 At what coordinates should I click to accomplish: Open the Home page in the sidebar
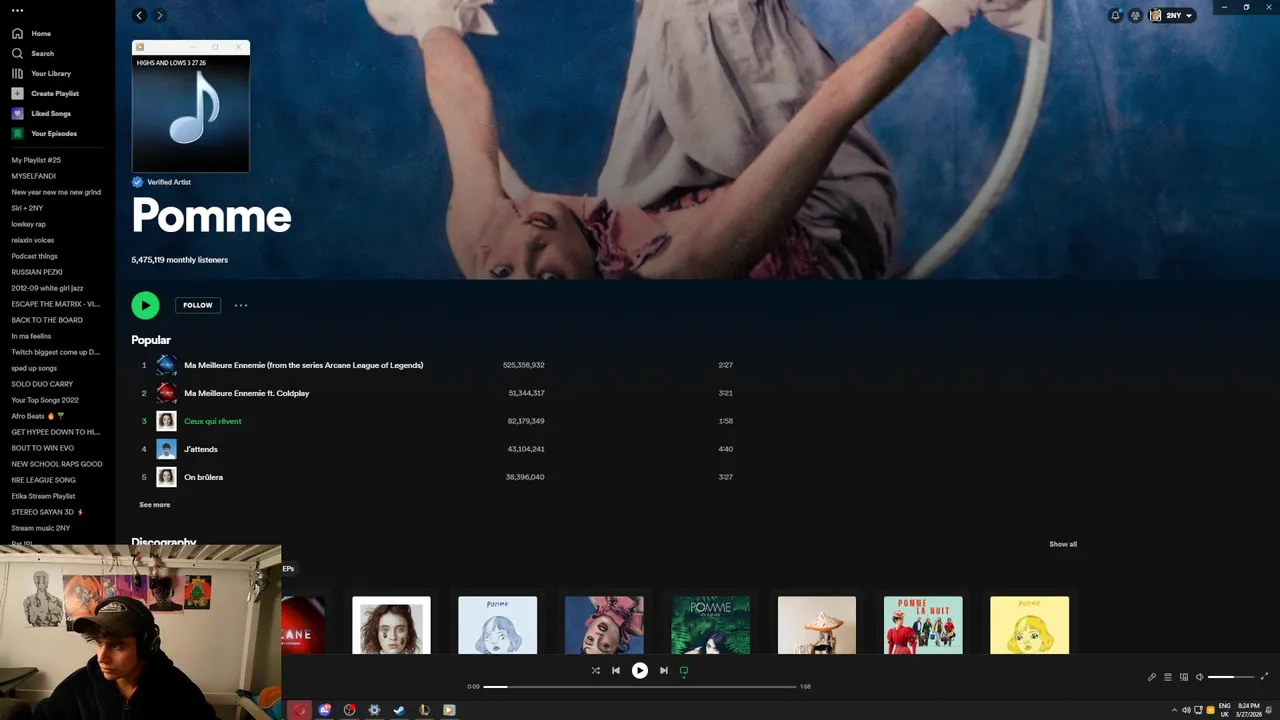click(x=31, y=33)
